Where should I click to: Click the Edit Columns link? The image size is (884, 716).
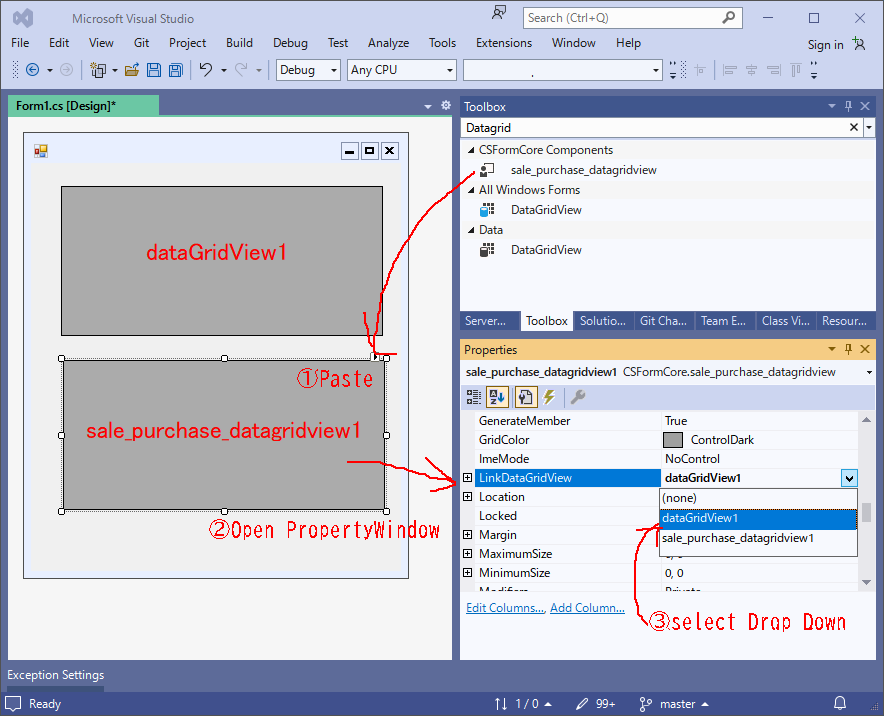click(x=504, y=607)
